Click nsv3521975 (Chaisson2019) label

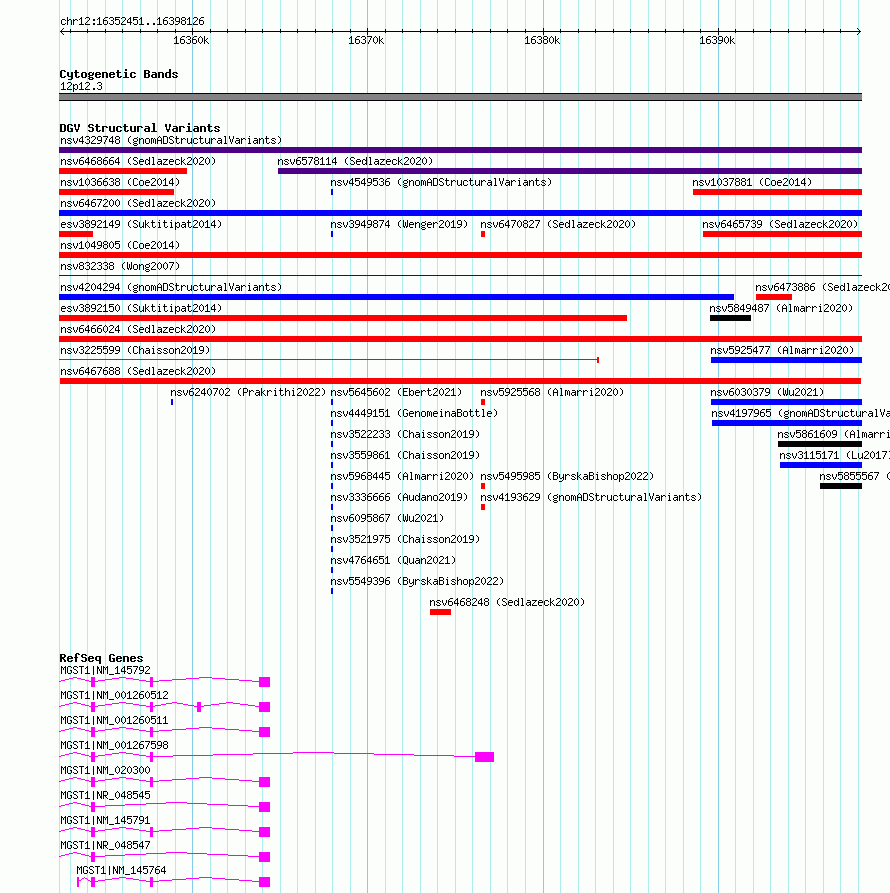[x=405, y=539]
